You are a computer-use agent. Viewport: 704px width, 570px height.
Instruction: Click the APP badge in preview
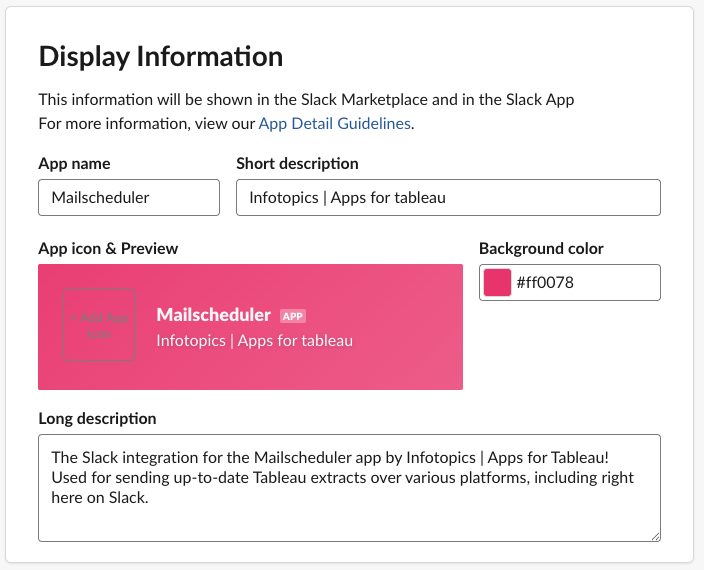coord(293,316)
